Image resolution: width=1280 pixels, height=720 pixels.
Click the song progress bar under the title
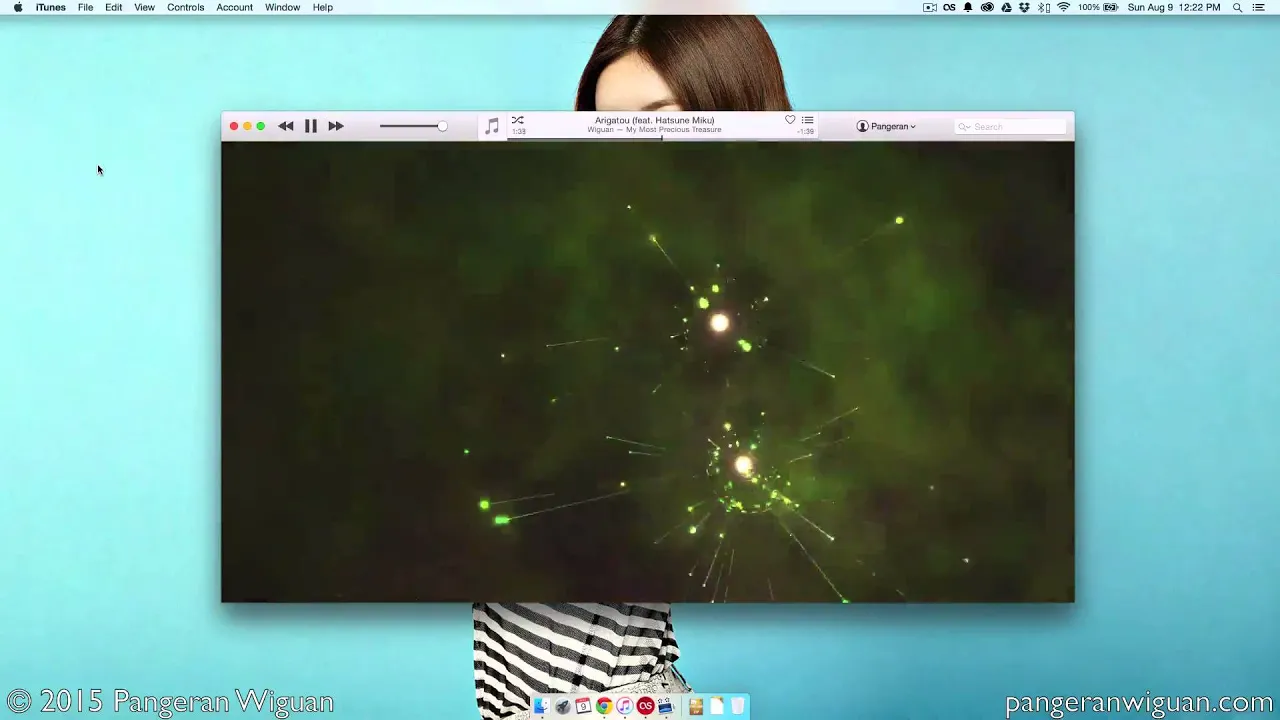click(663, 138)
